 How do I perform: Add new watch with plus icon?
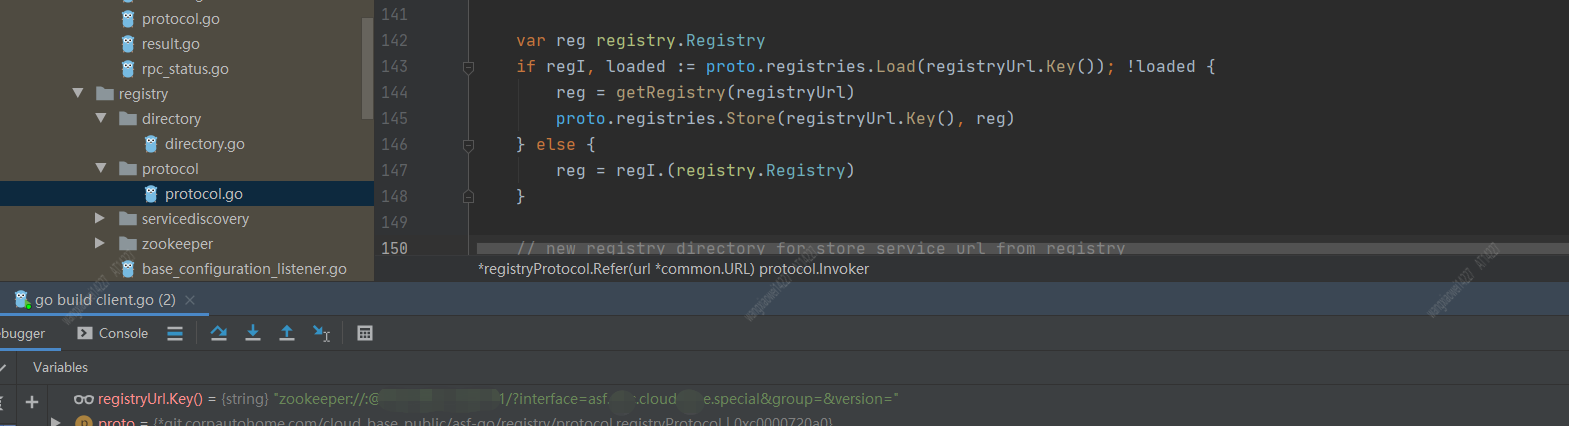click(32, 402)
